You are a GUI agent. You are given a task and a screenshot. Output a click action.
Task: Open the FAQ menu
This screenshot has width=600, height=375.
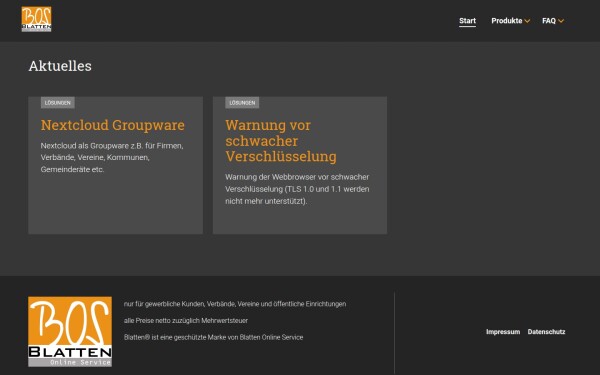coord(549,21)
